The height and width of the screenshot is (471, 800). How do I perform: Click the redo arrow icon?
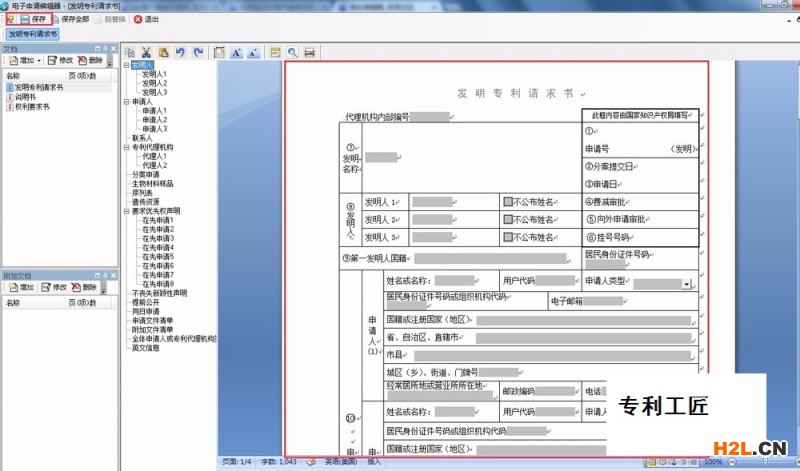tap(197, 52)
